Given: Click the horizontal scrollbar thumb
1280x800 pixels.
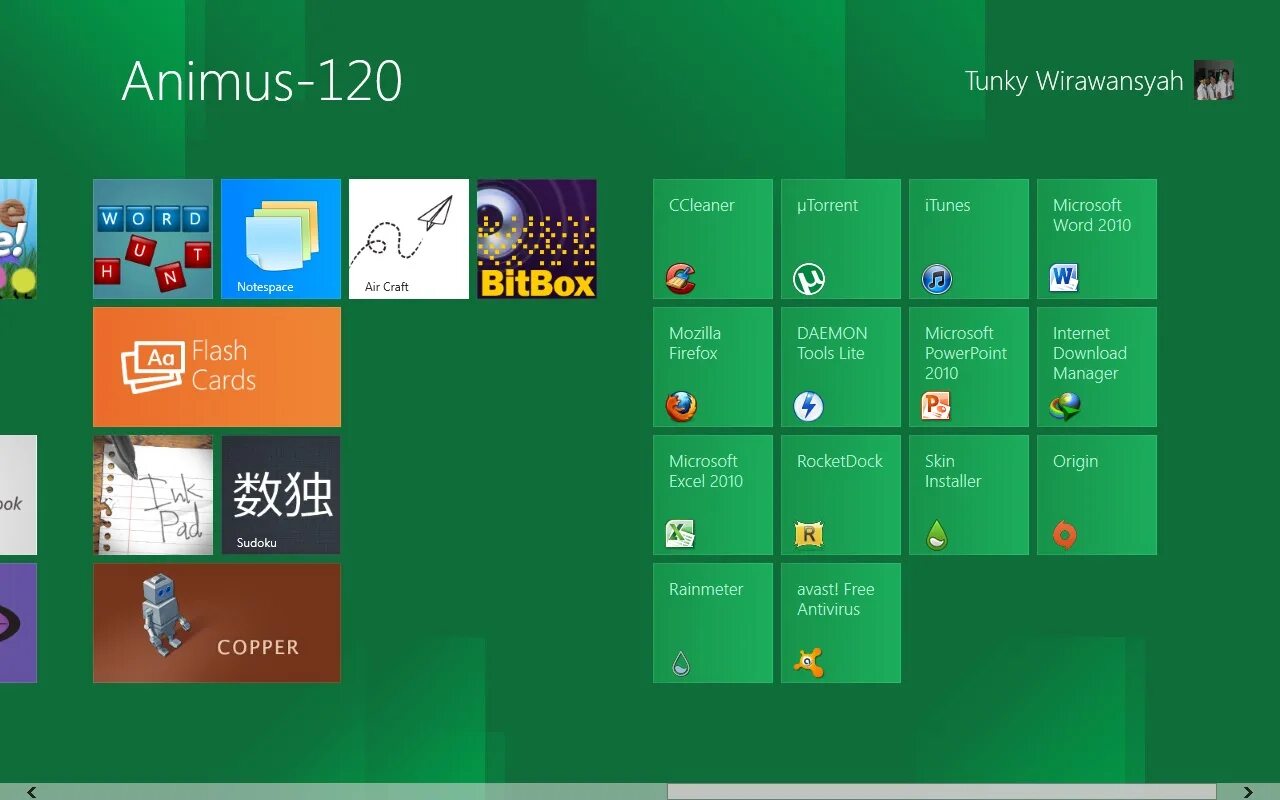Looking at the screenshot, I should click(x=942, y=792).
